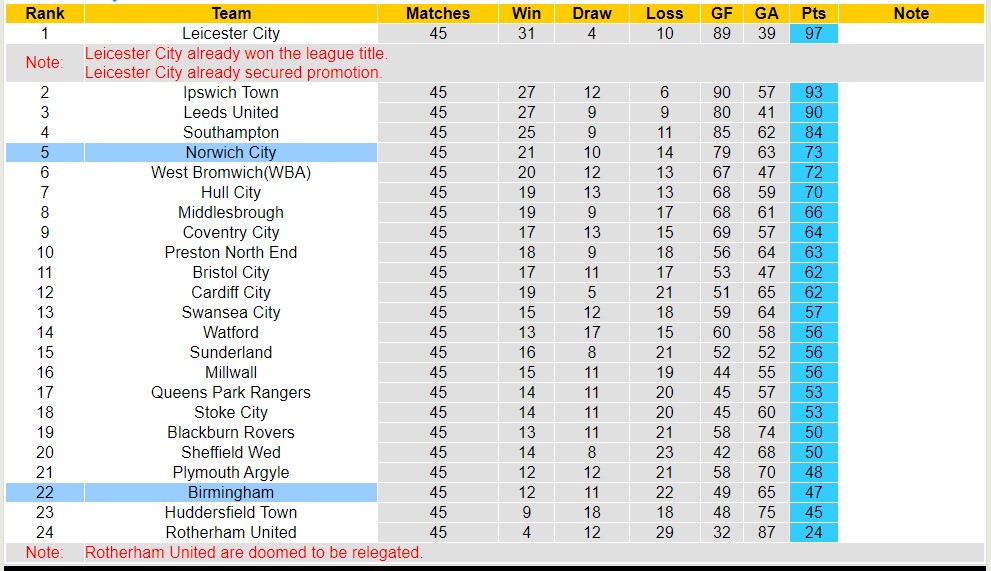Click Leicester City's 97 points cell
This screenshot has width=991, height=571.
tap(813, 33)
